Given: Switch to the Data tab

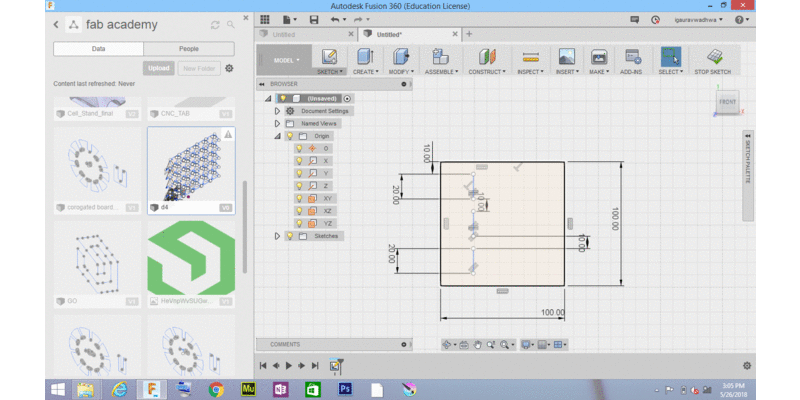Looking at the screenshot, I should 98,49.
